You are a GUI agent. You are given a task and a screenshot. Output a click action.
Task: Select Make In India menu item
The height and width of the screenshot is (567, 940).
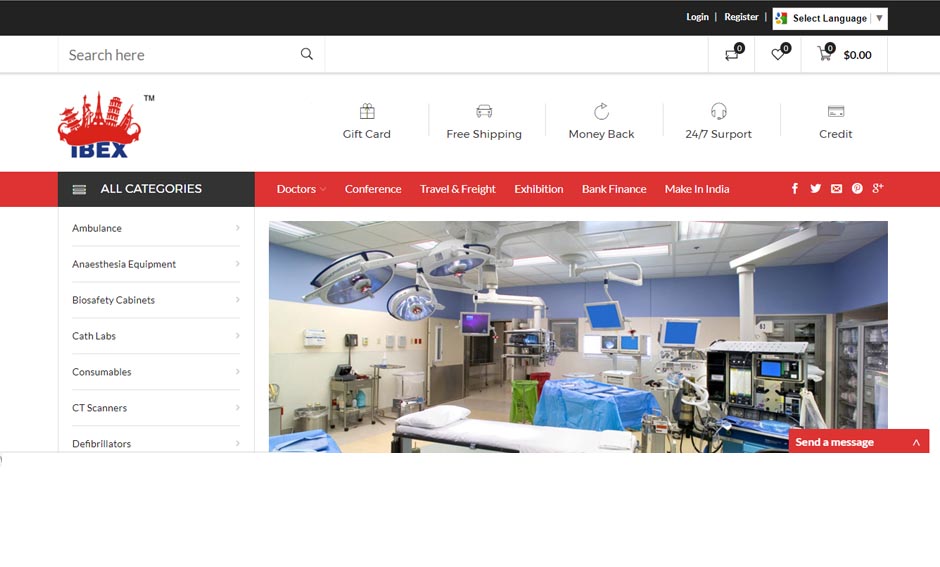[x=697, y=189]
